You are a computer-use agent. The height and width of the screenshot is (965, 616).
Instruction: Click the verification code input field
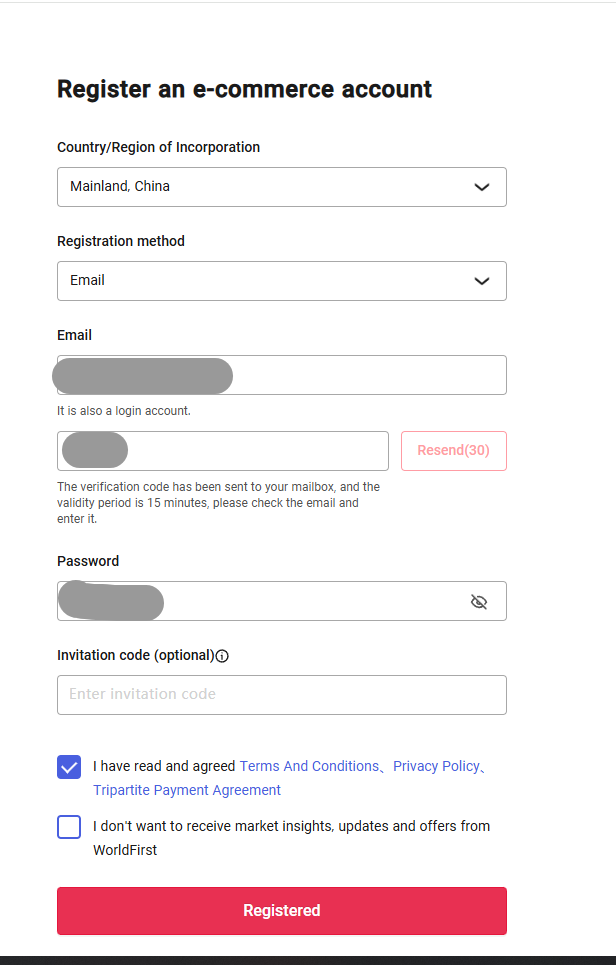click(222, 450)
